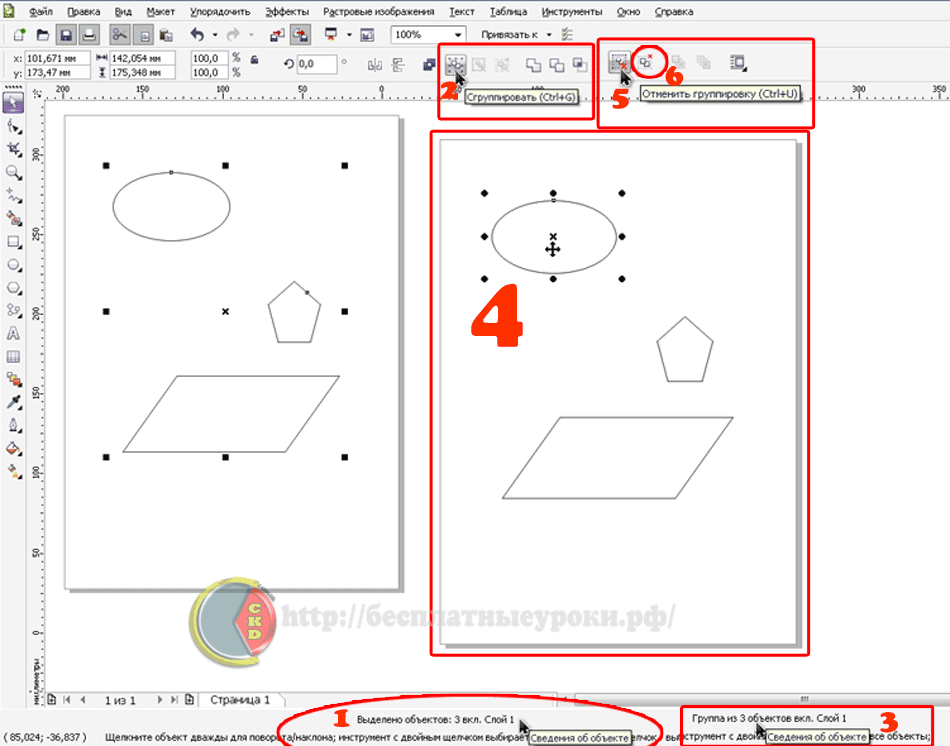Viewport: 950px width, 746px height.
Task: Click the Group (Сгруппировать) icon
Action: point(455,64)
